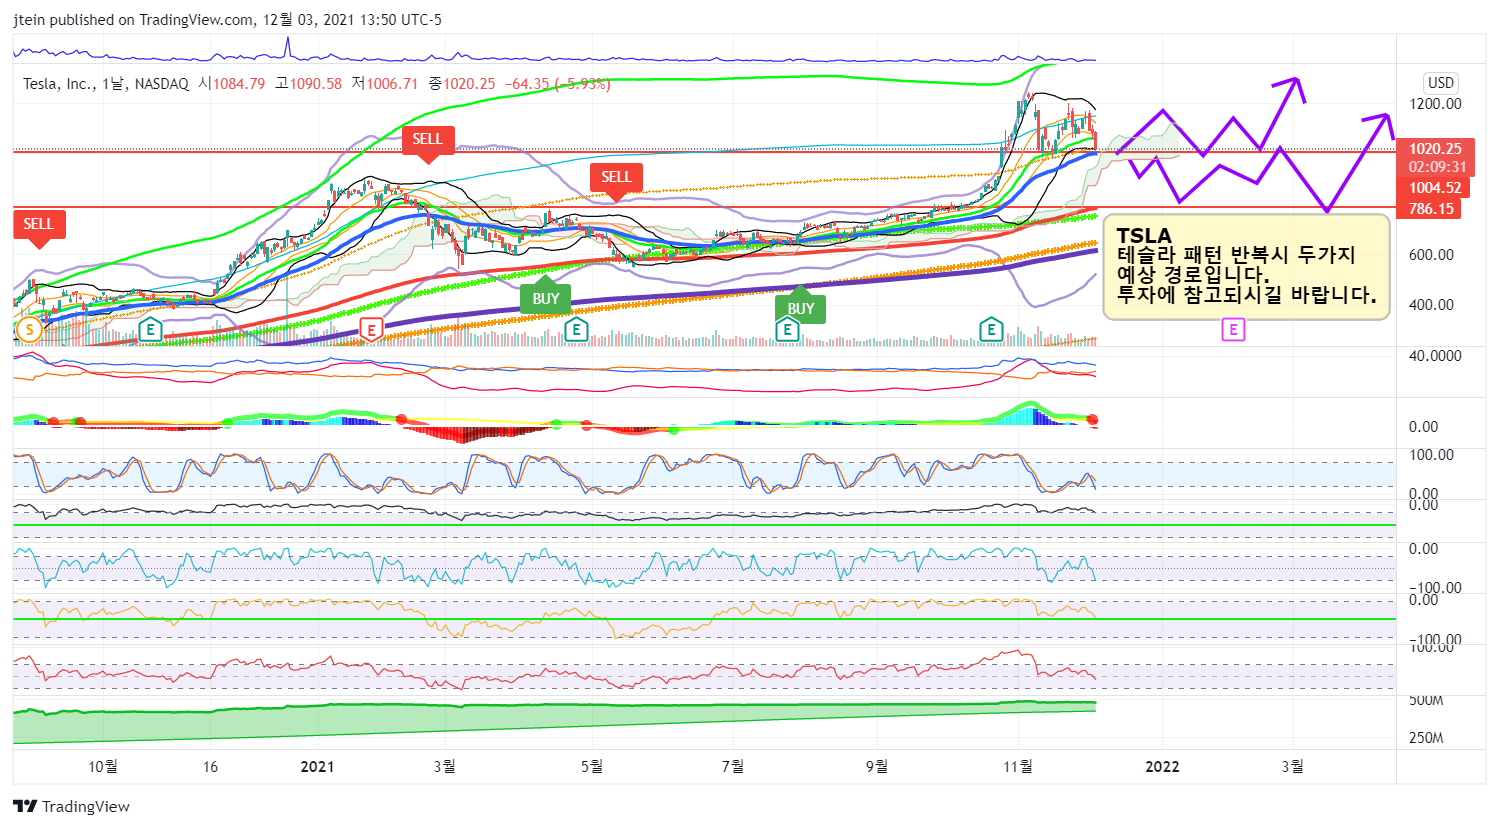
Task: Click the 16 date axis label
Action: click(210, 766)
